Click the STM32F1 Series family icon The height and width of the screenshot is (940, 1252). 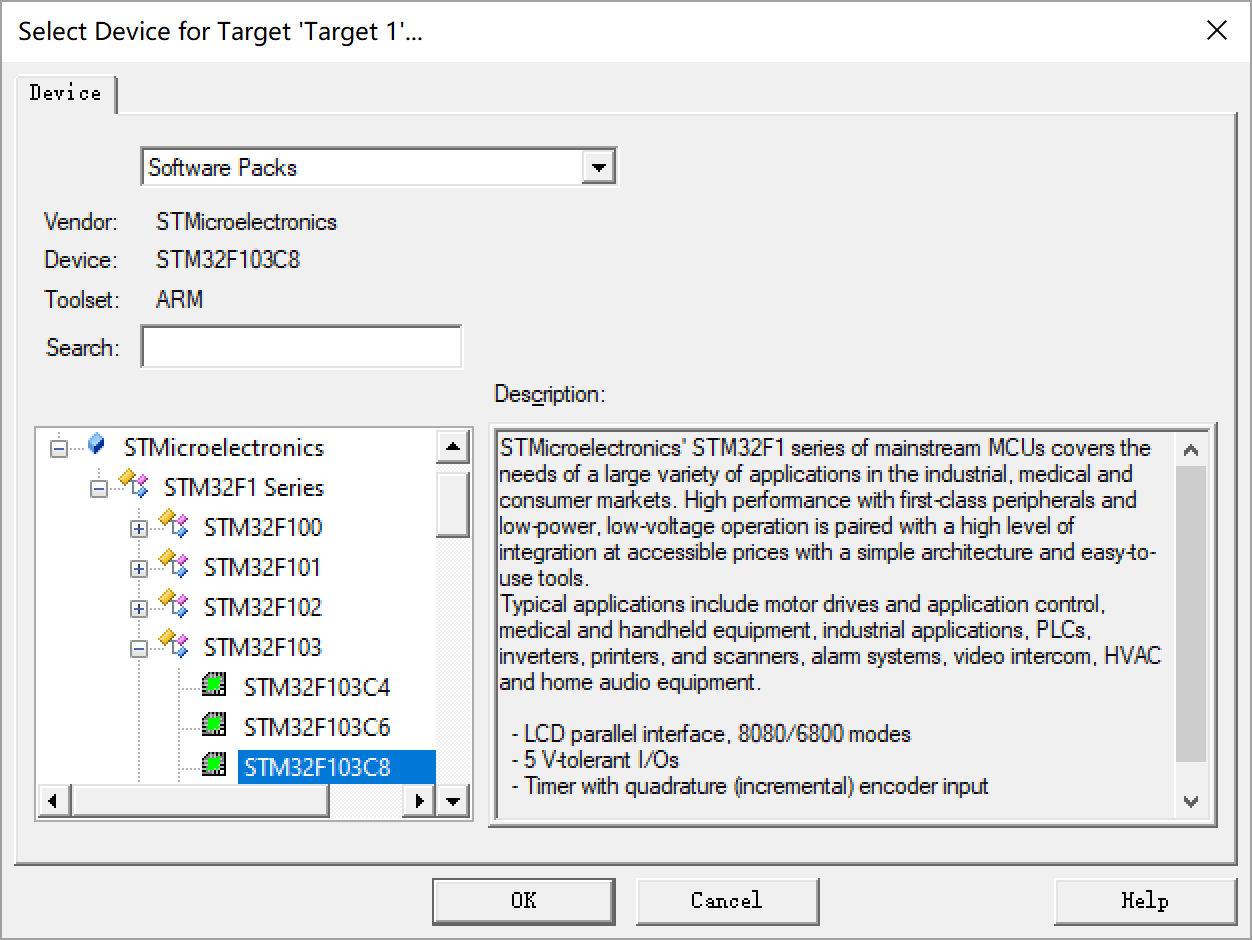[x=133, y=485]
